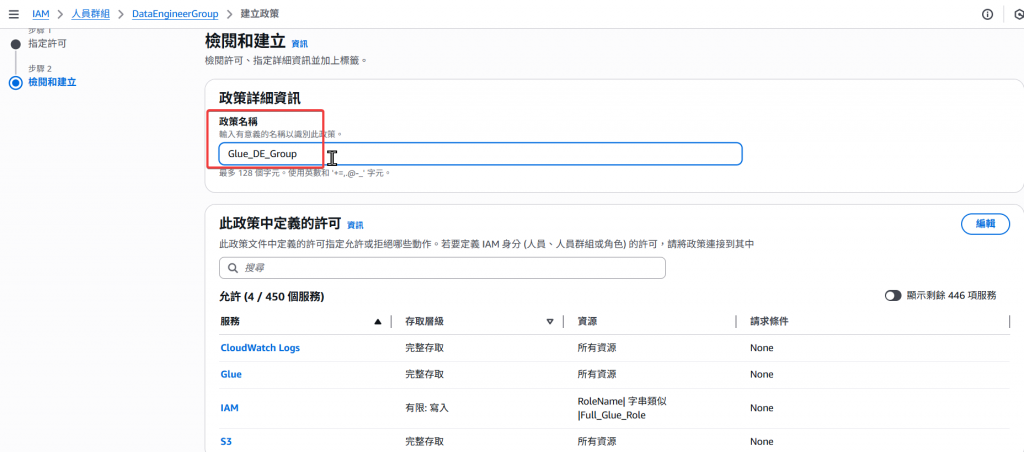Click 請求條件 column header
The width and height of the screenshot is (1024, 452).
click(770, 321)
